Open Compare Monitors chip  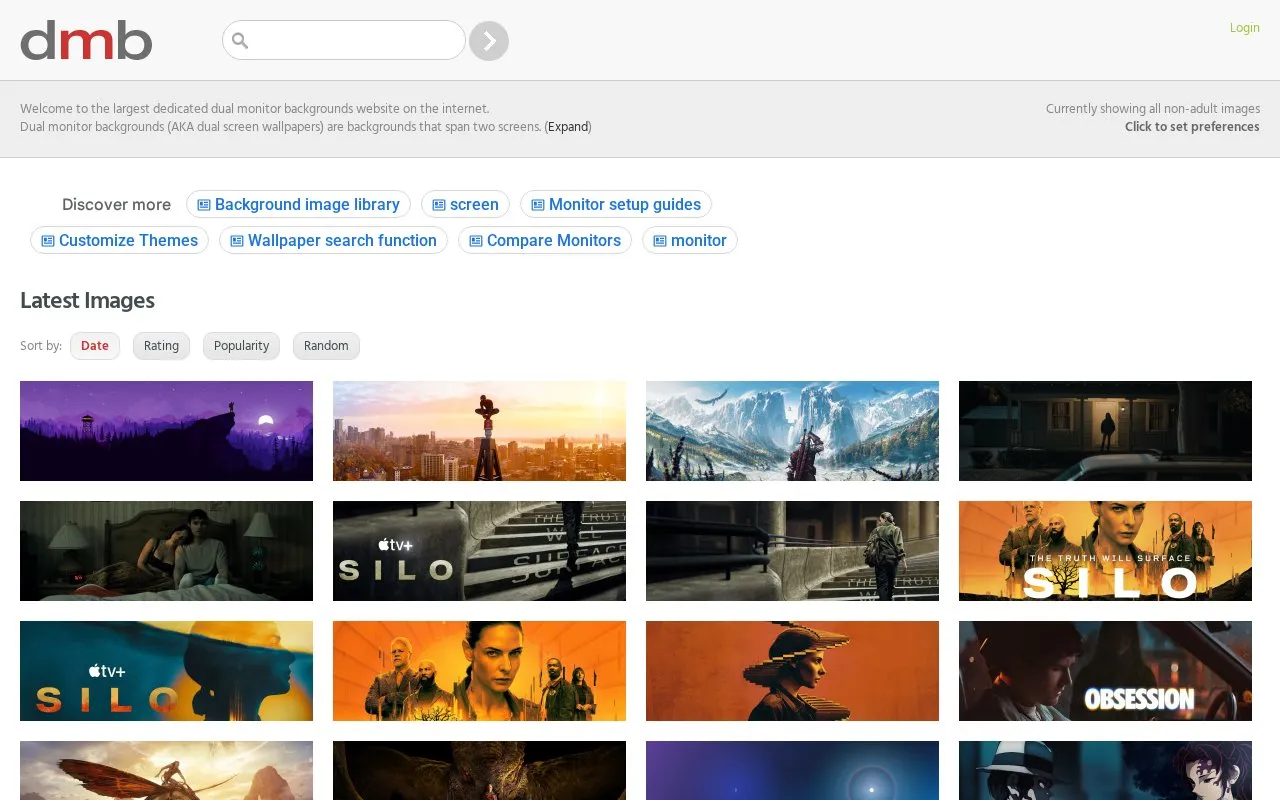coord(545,240)
